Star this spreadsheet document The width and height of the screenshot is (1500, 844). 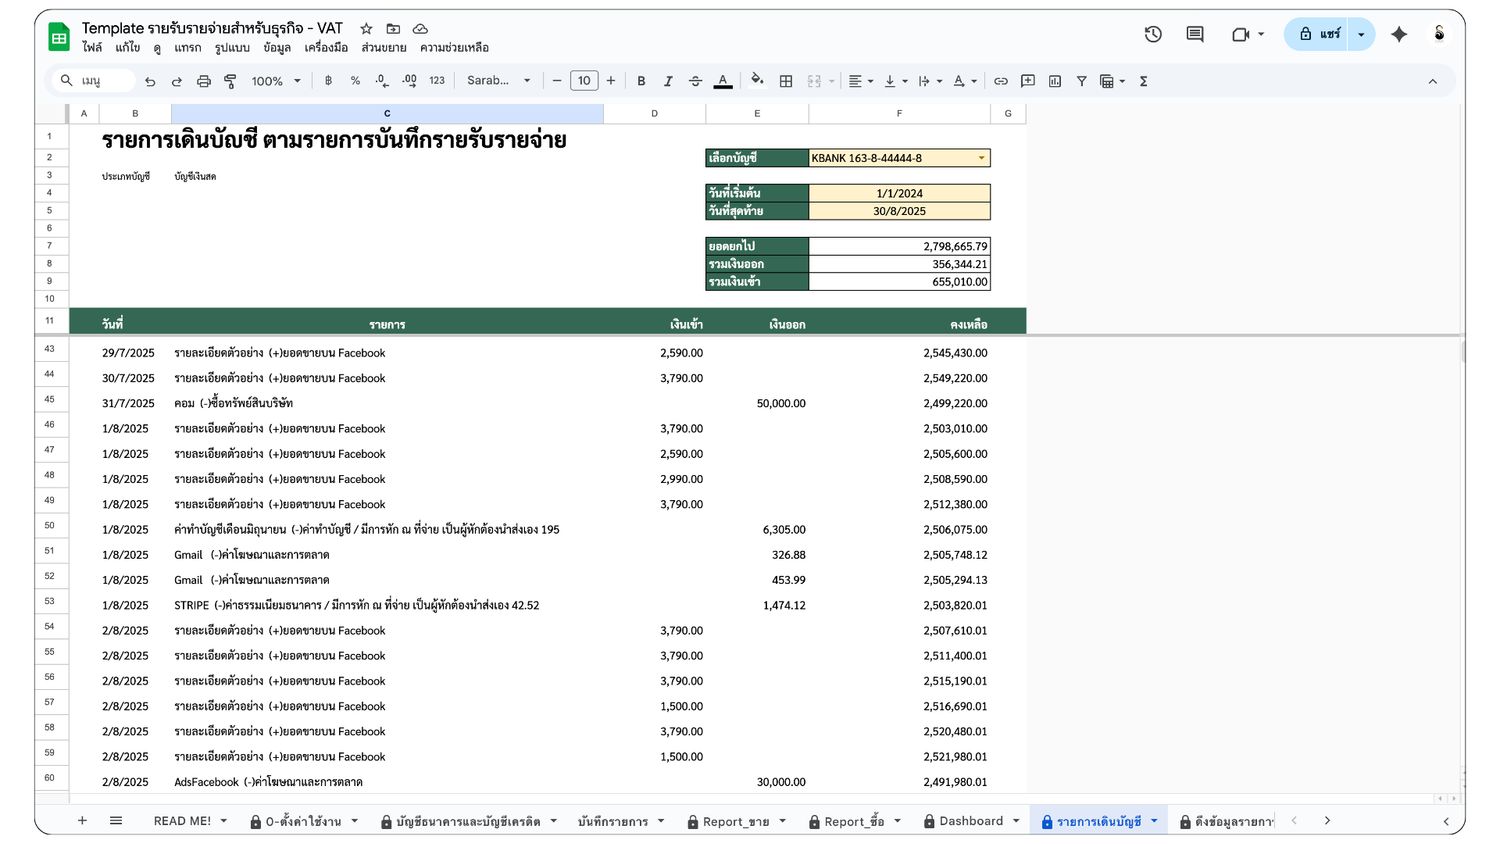[366, 29]
